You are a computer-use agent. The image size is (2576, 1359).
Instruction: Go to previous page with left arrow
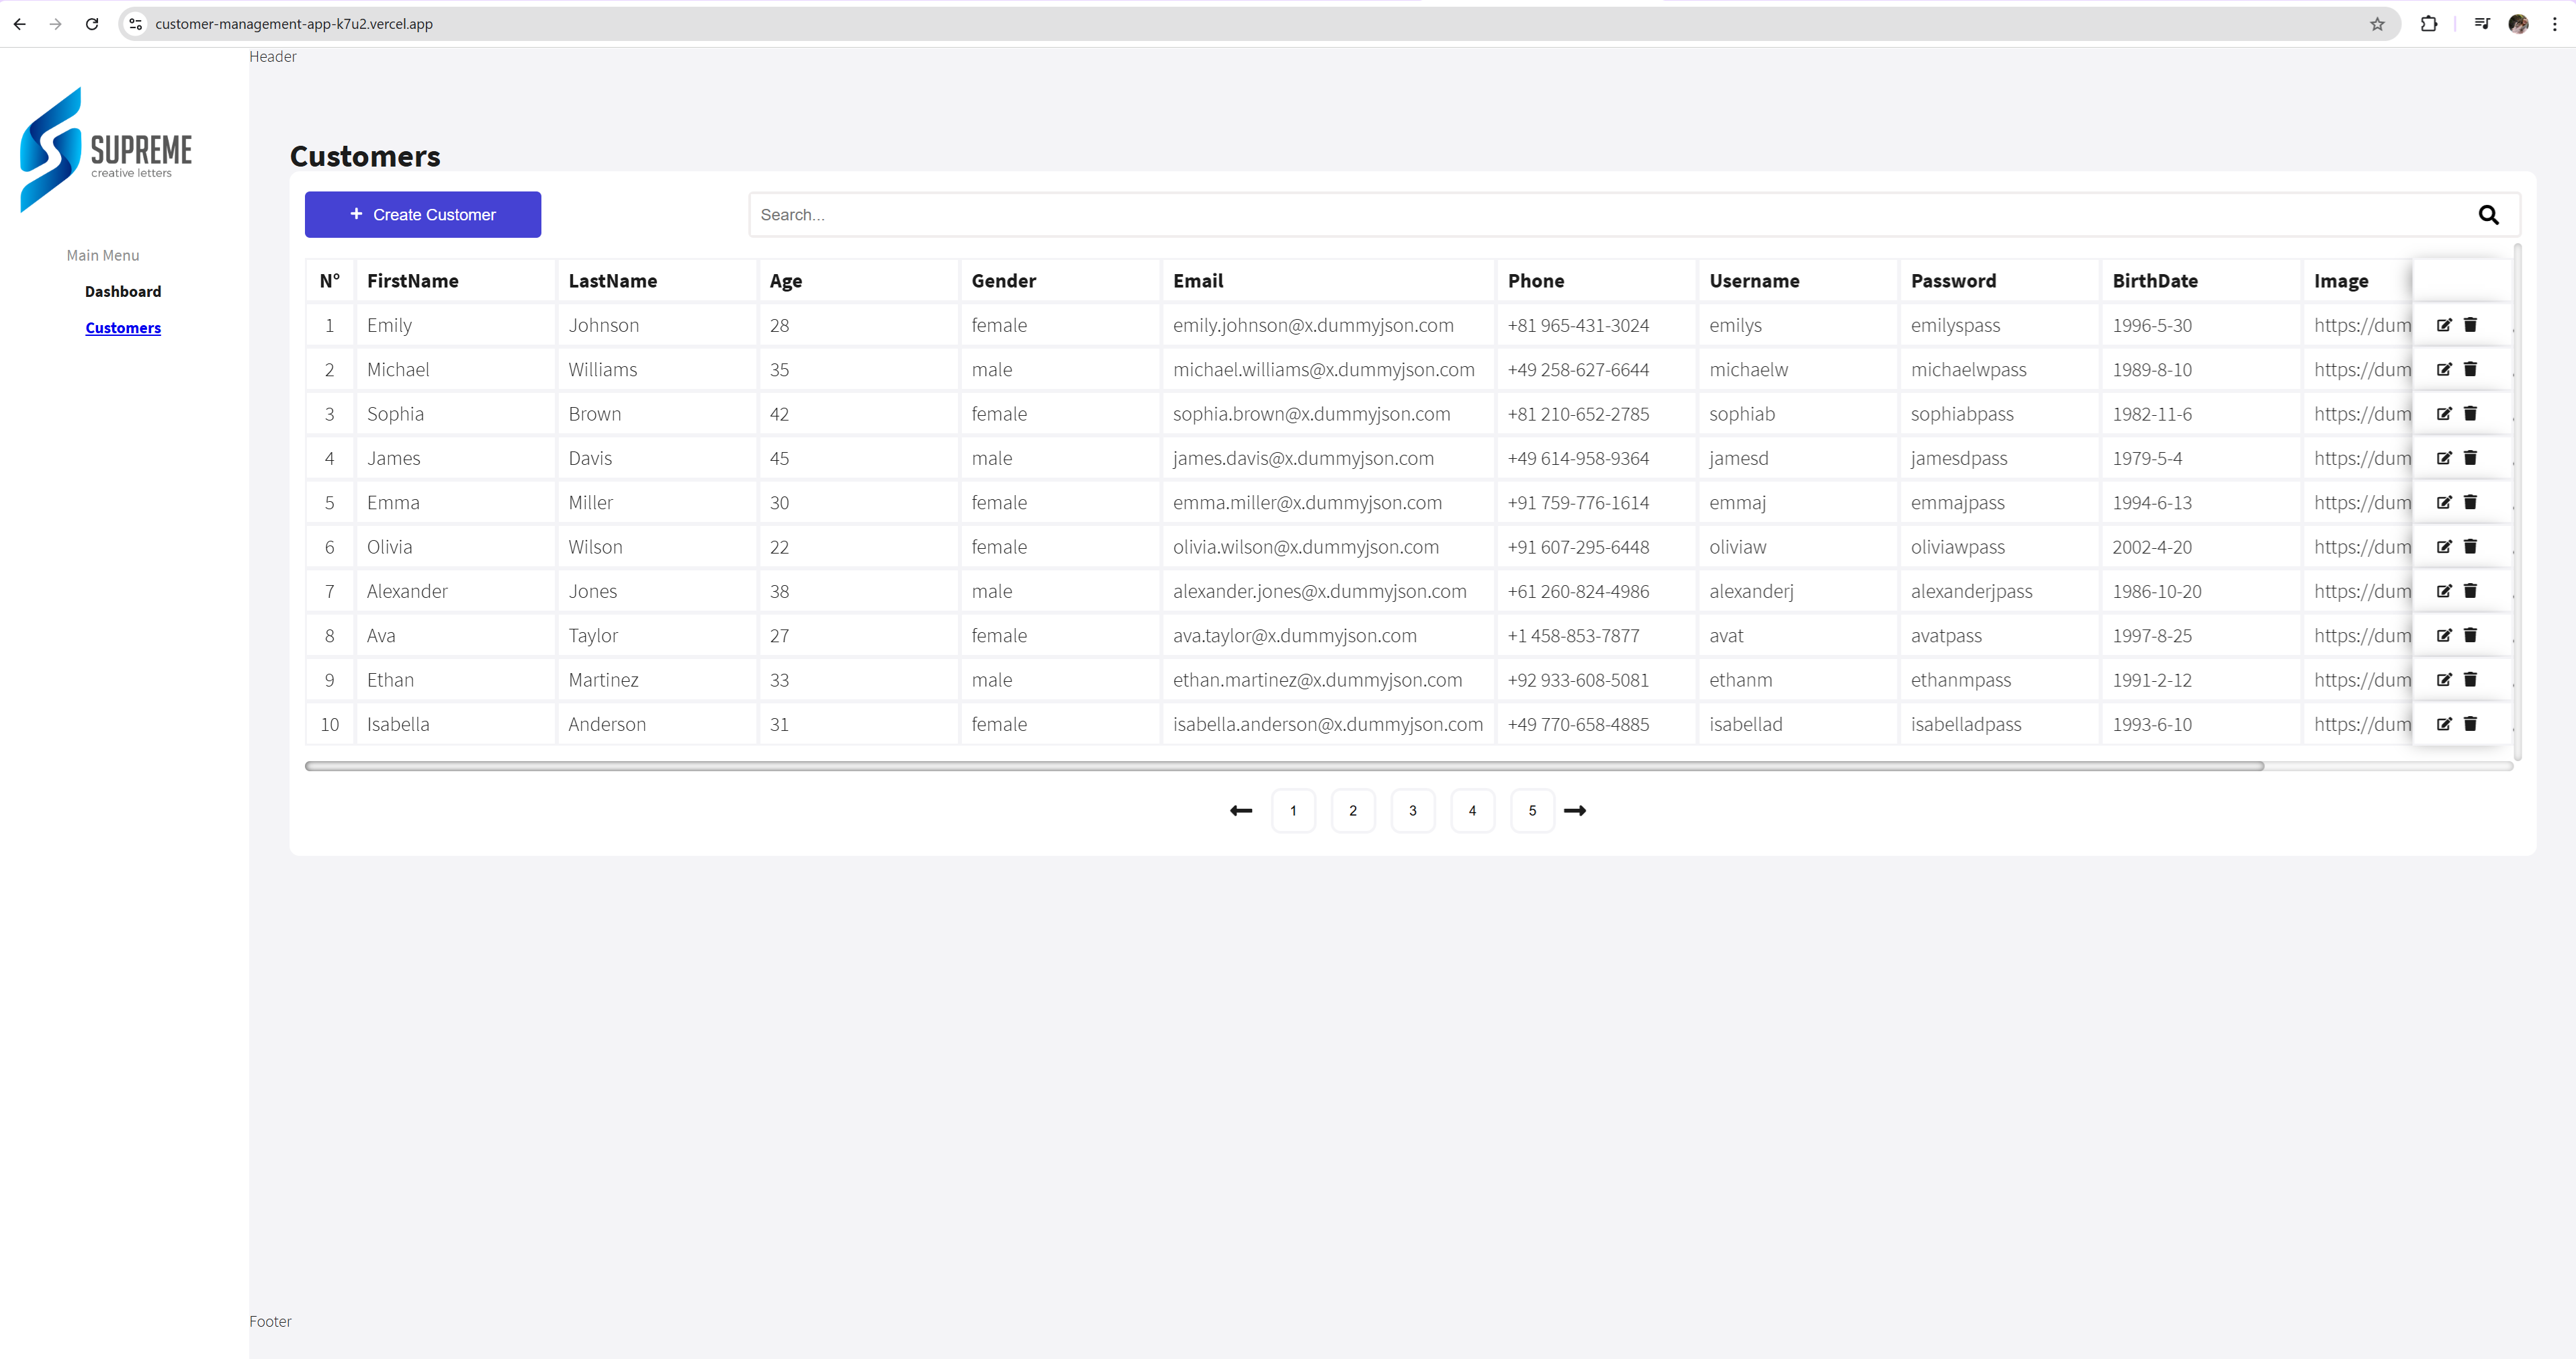click(1241, 811)
